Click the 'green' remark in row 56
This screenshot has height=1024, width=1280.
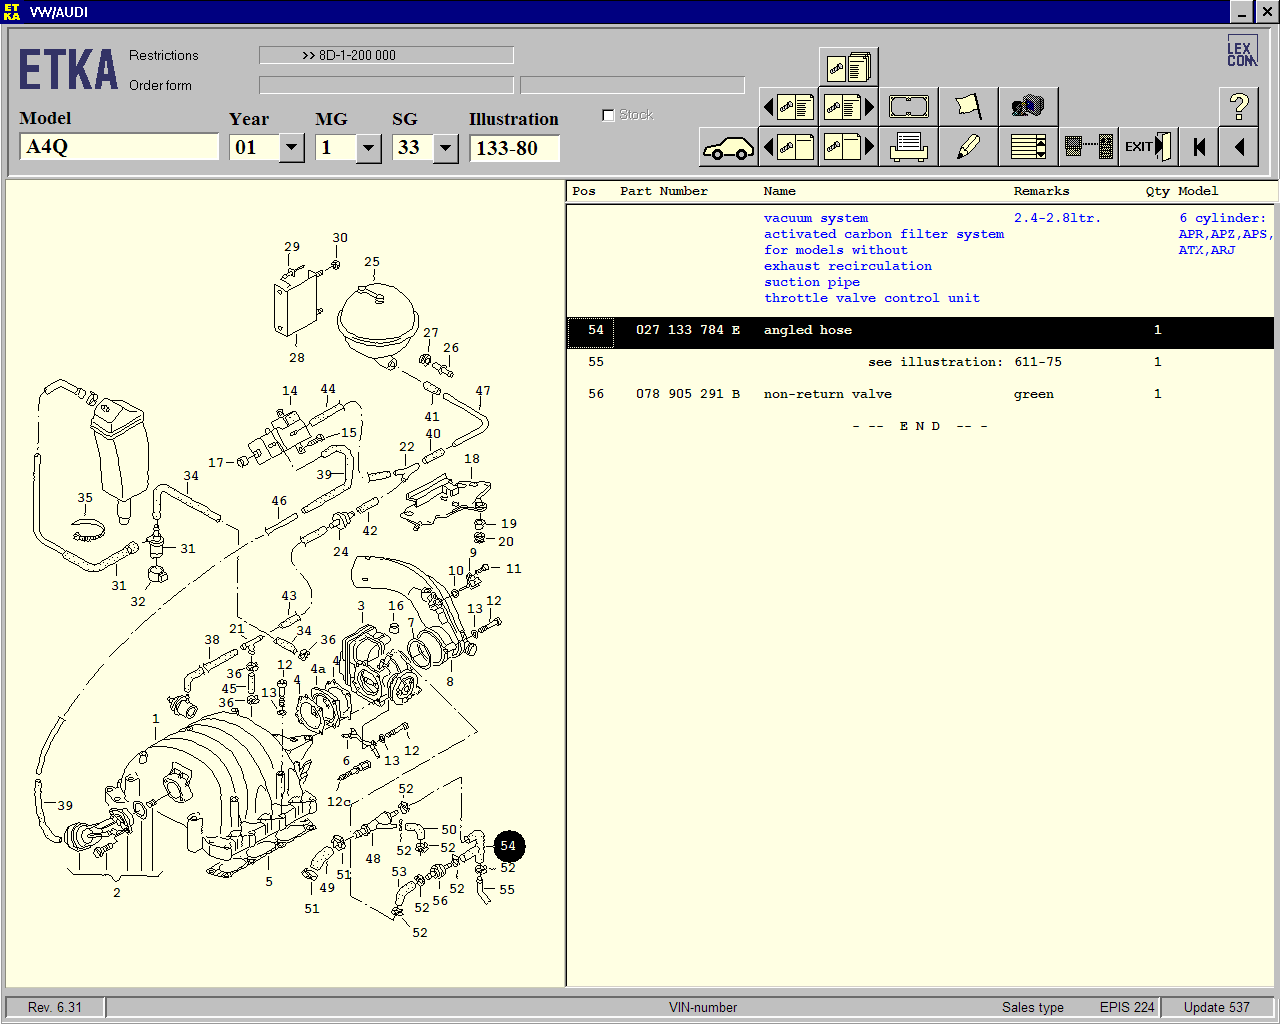(1033, 394)
